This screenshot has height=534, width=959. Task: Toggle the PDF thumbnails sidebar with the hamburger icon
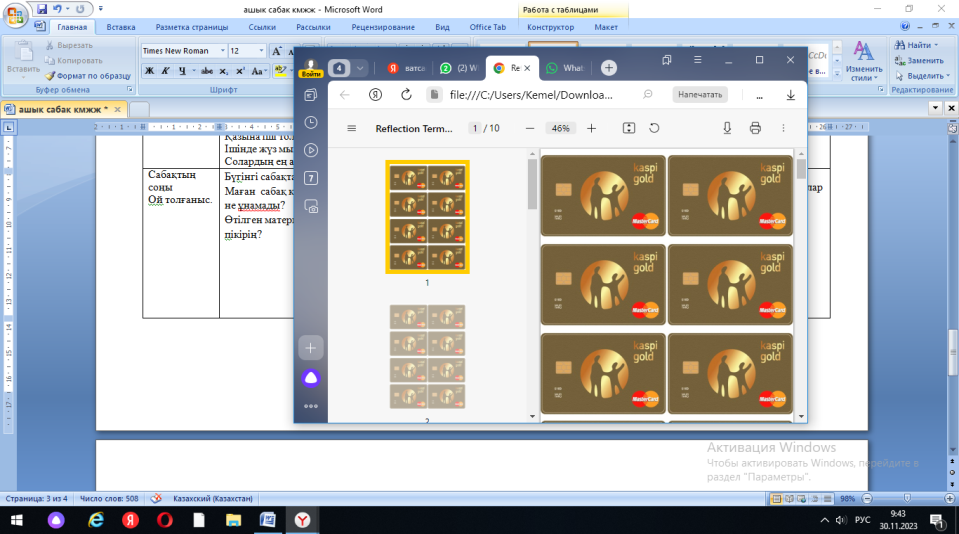pos(351,128)
